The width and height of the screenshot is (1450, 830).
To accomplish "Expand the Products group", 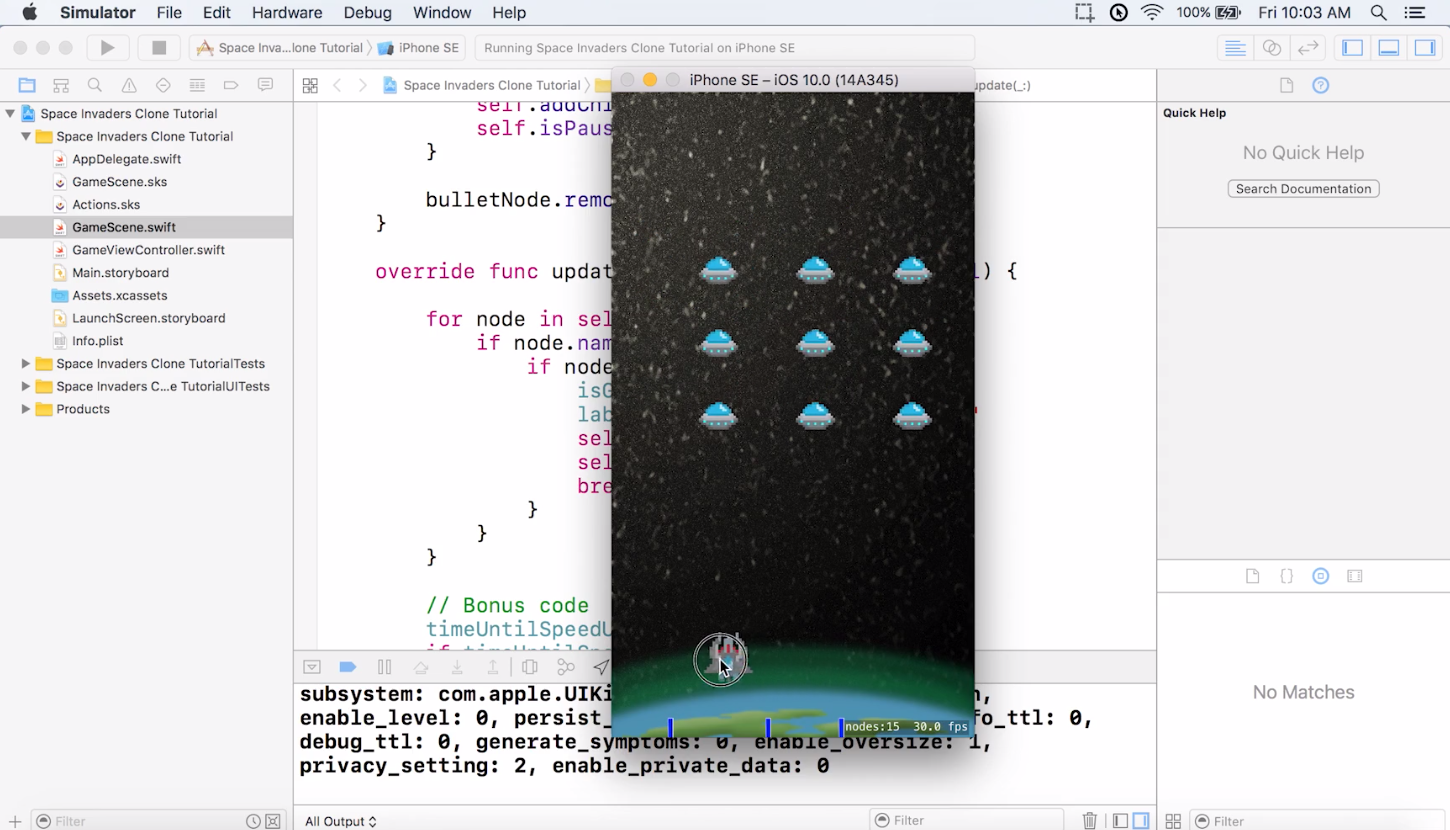I will pos(26,409).
